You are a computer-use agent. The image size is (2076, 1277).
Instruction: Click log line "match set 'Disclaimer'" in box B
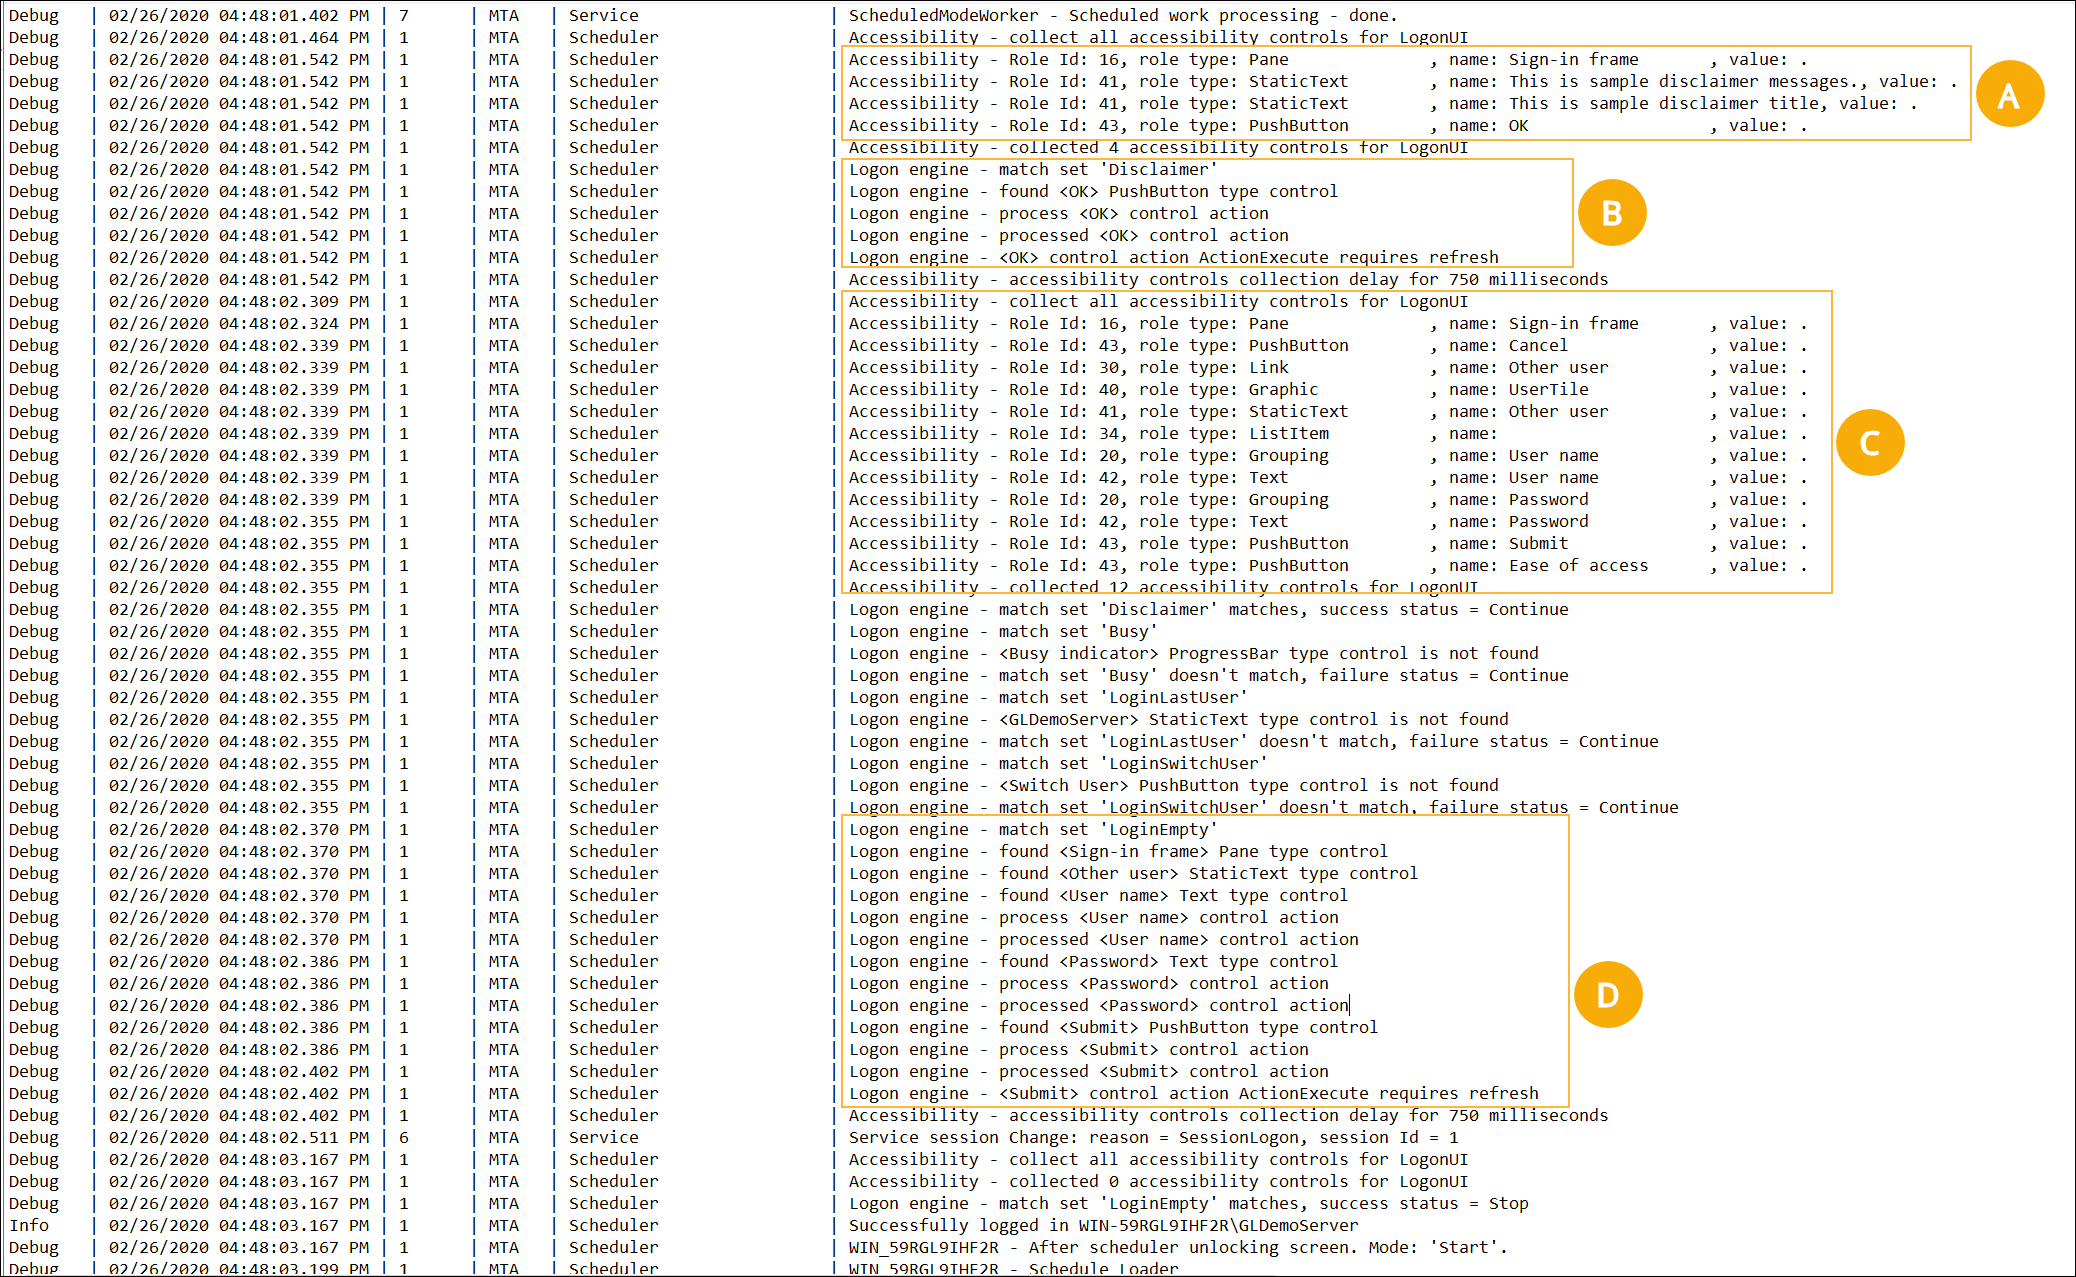point(1032,169)
